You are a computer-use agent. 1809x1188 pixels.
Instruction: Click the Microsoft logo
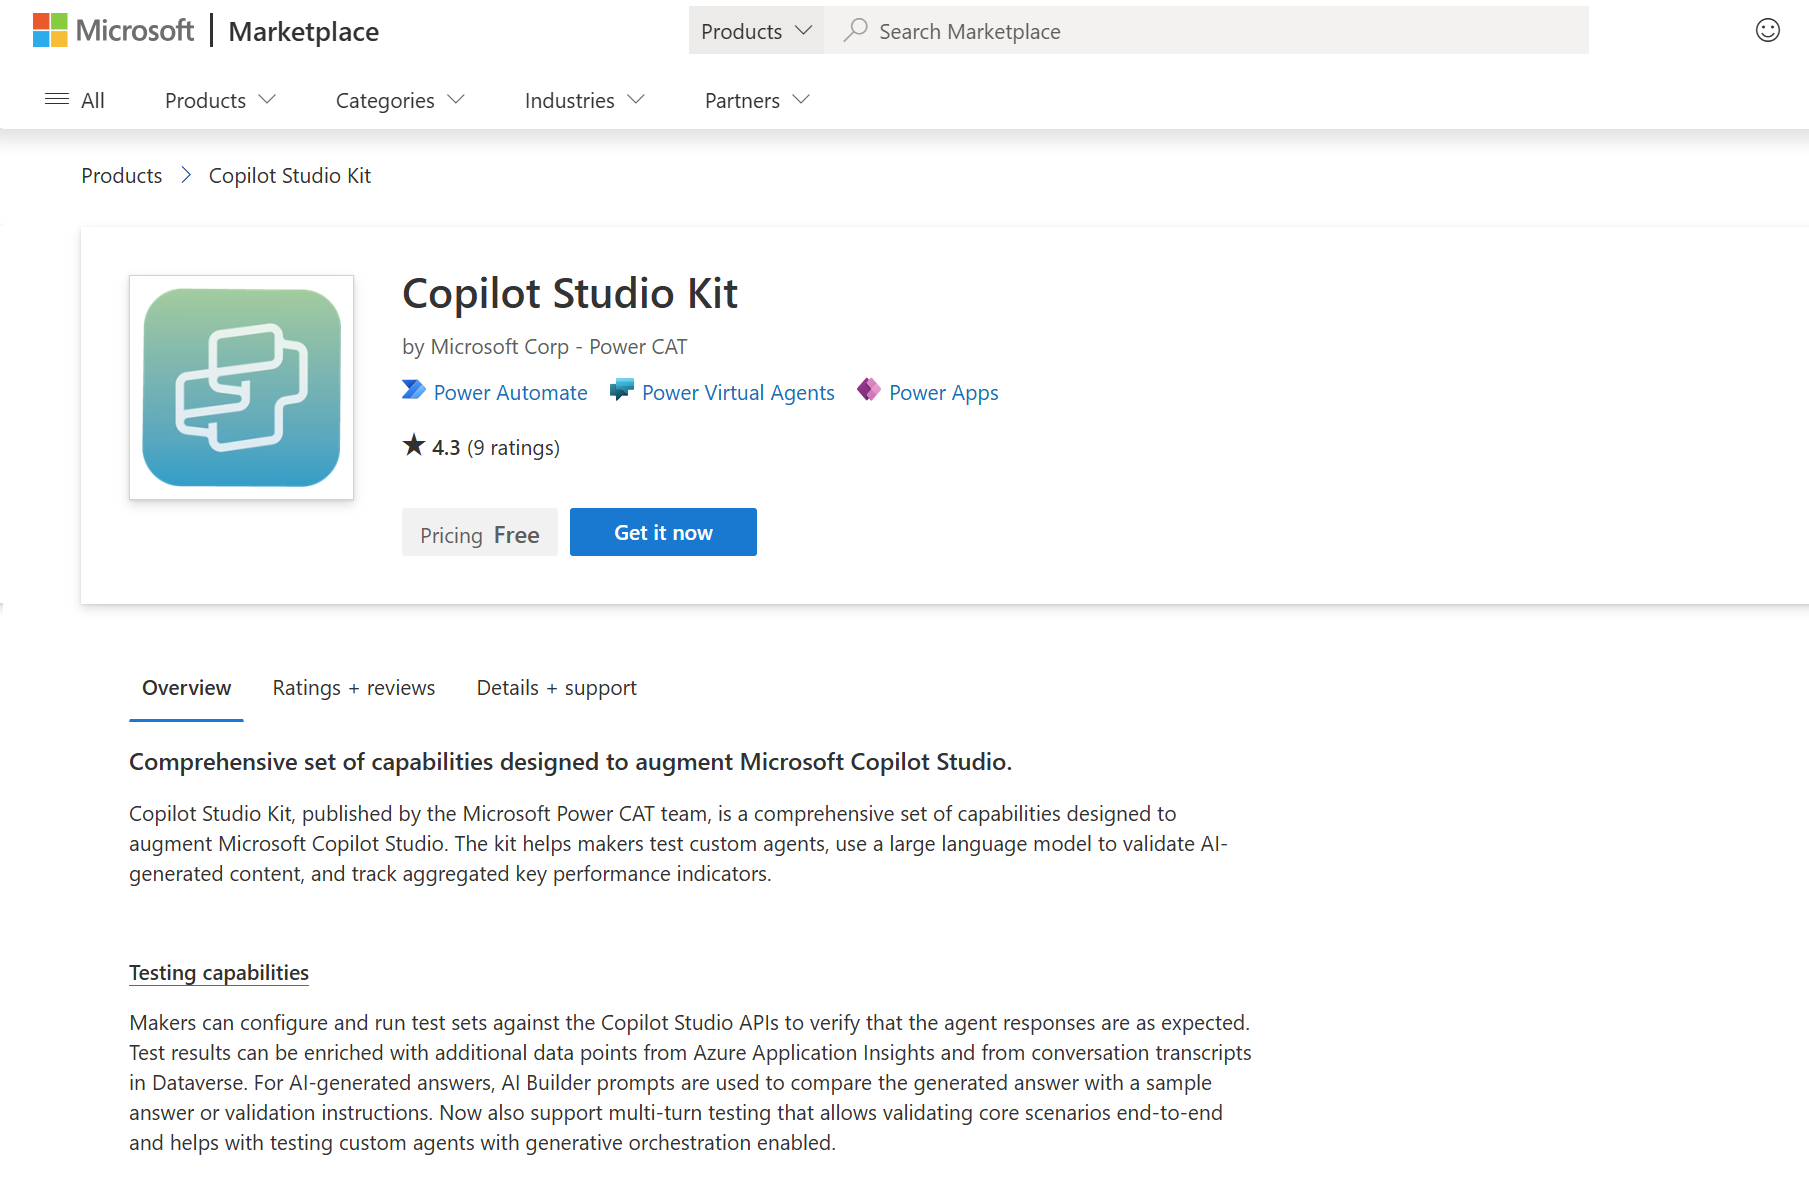point(113,31)
